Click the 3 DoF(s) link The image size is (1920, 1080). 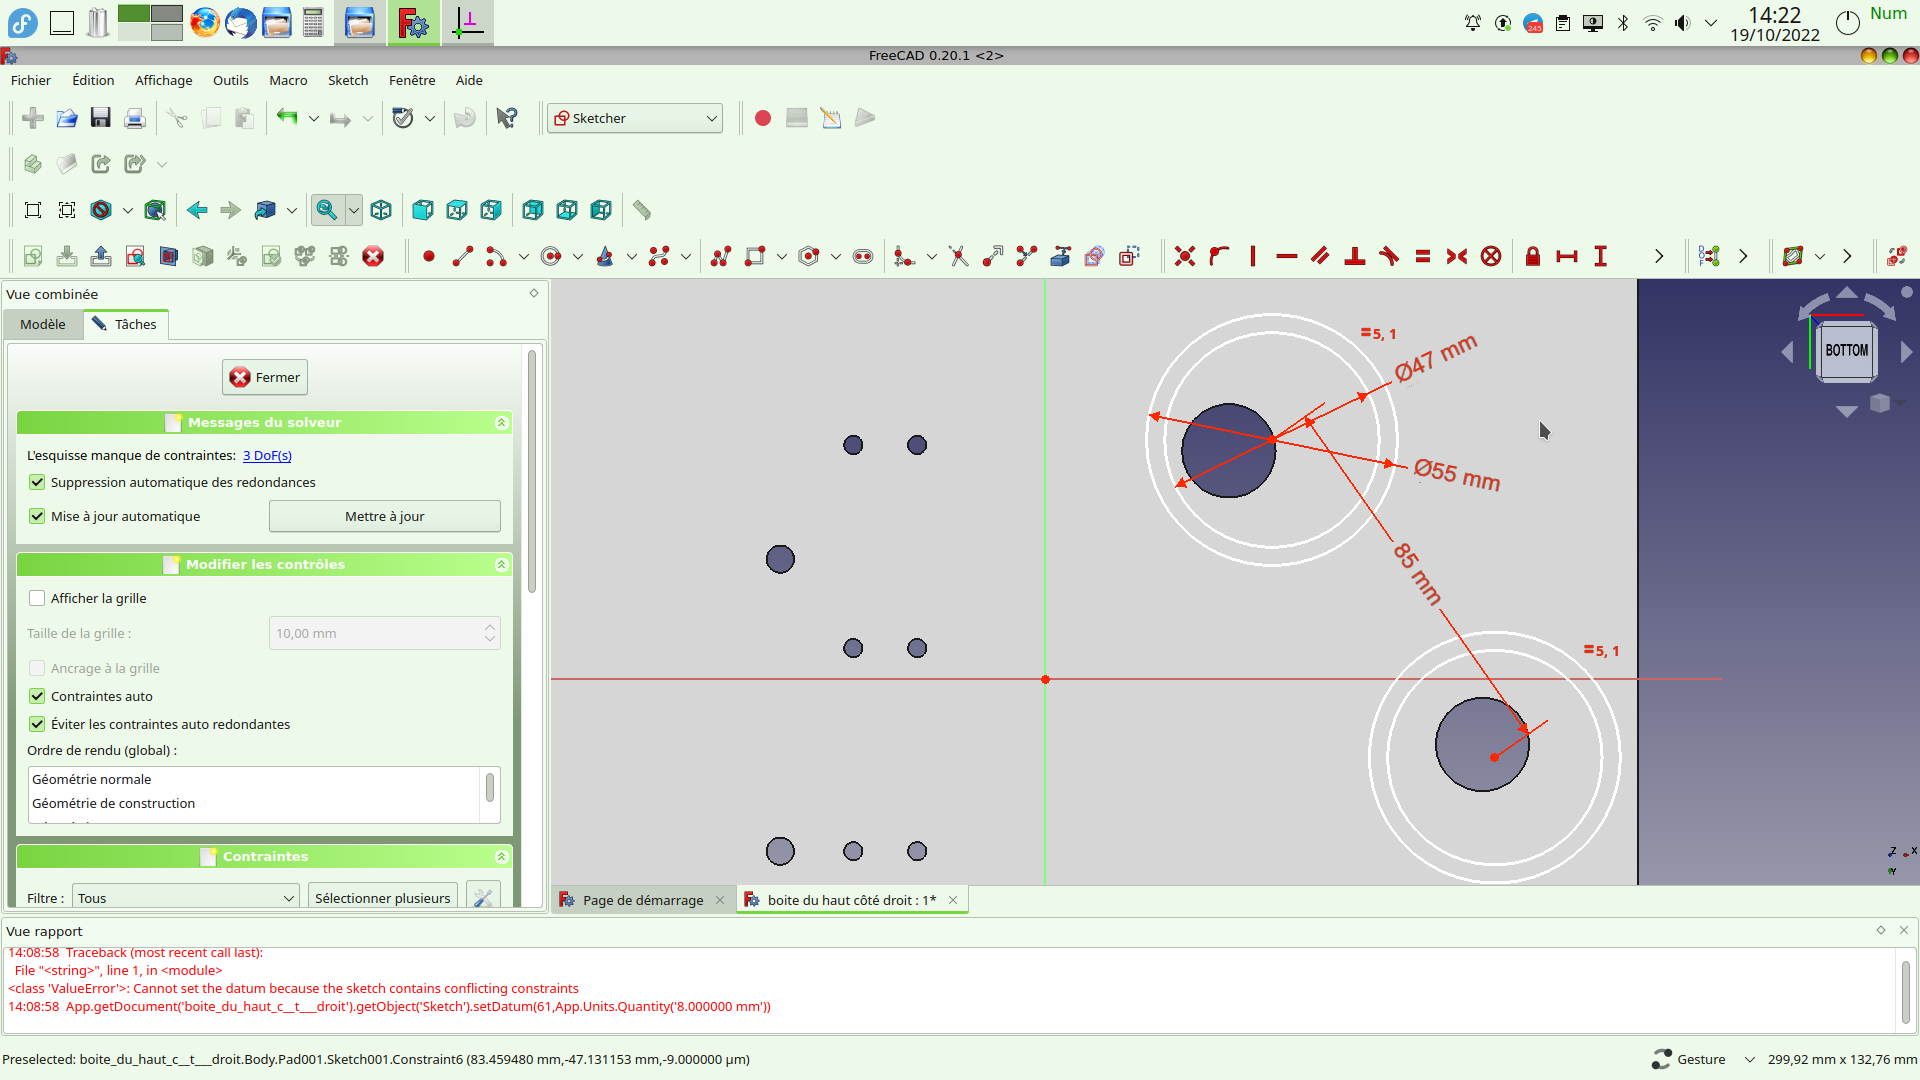point(266,455)
